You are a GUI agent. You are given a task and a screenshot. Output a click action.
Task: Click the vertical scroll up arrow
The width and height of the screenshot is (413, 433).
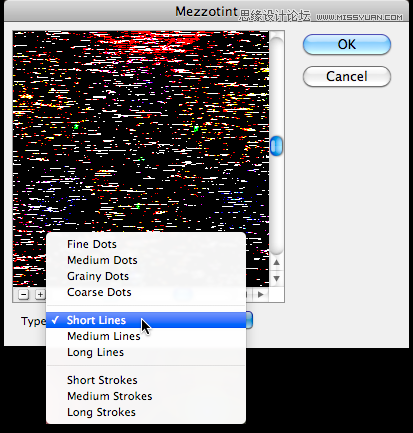tap(276, 262)
